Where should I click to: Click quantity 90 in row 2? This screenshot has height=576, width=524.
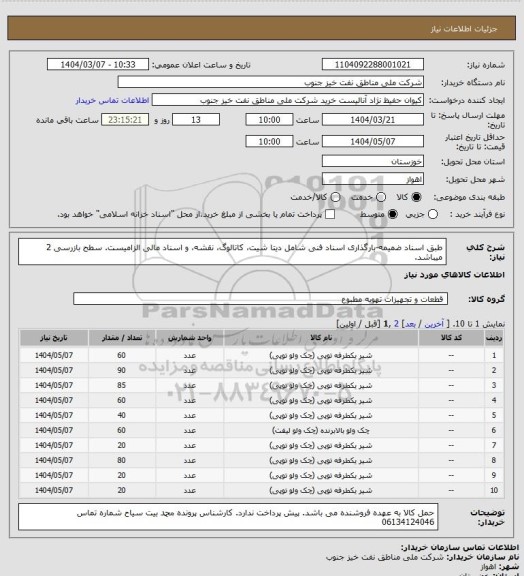click(x=122, y=370)
